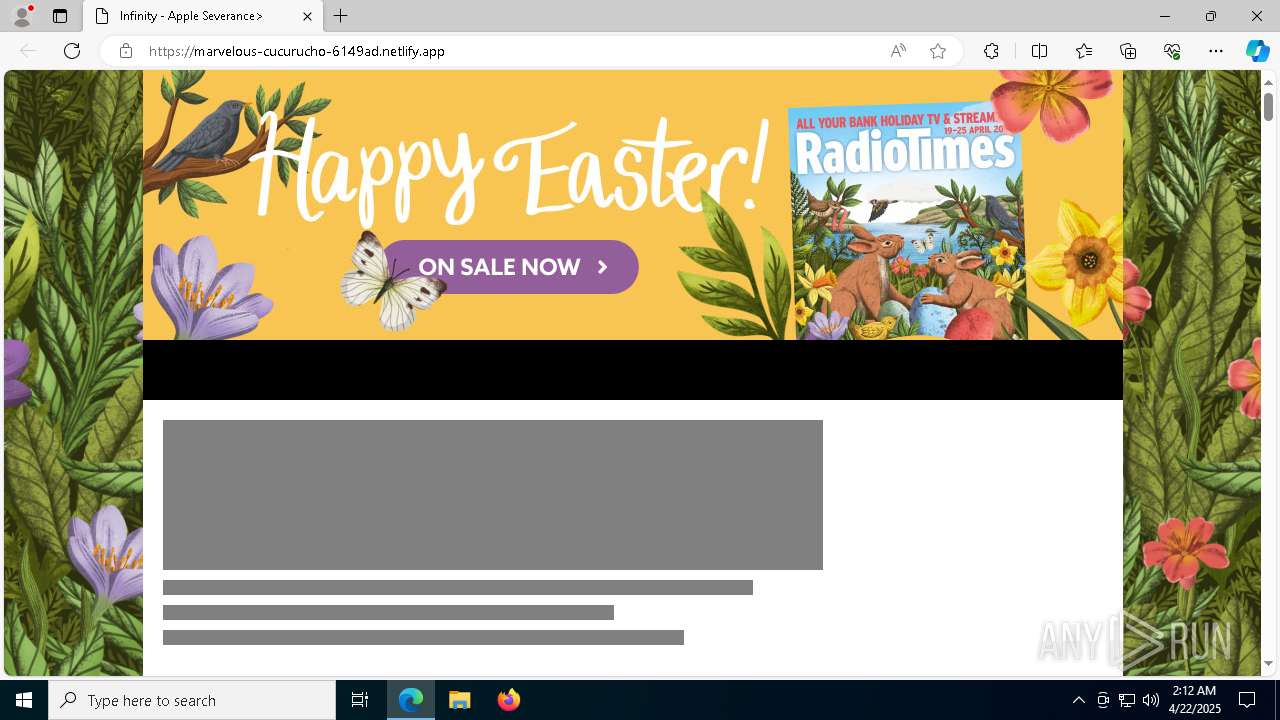Viewport: 1280px width, 720px height.
Task: Show hidden system tray icons
Action: [x=1078, y=700]
